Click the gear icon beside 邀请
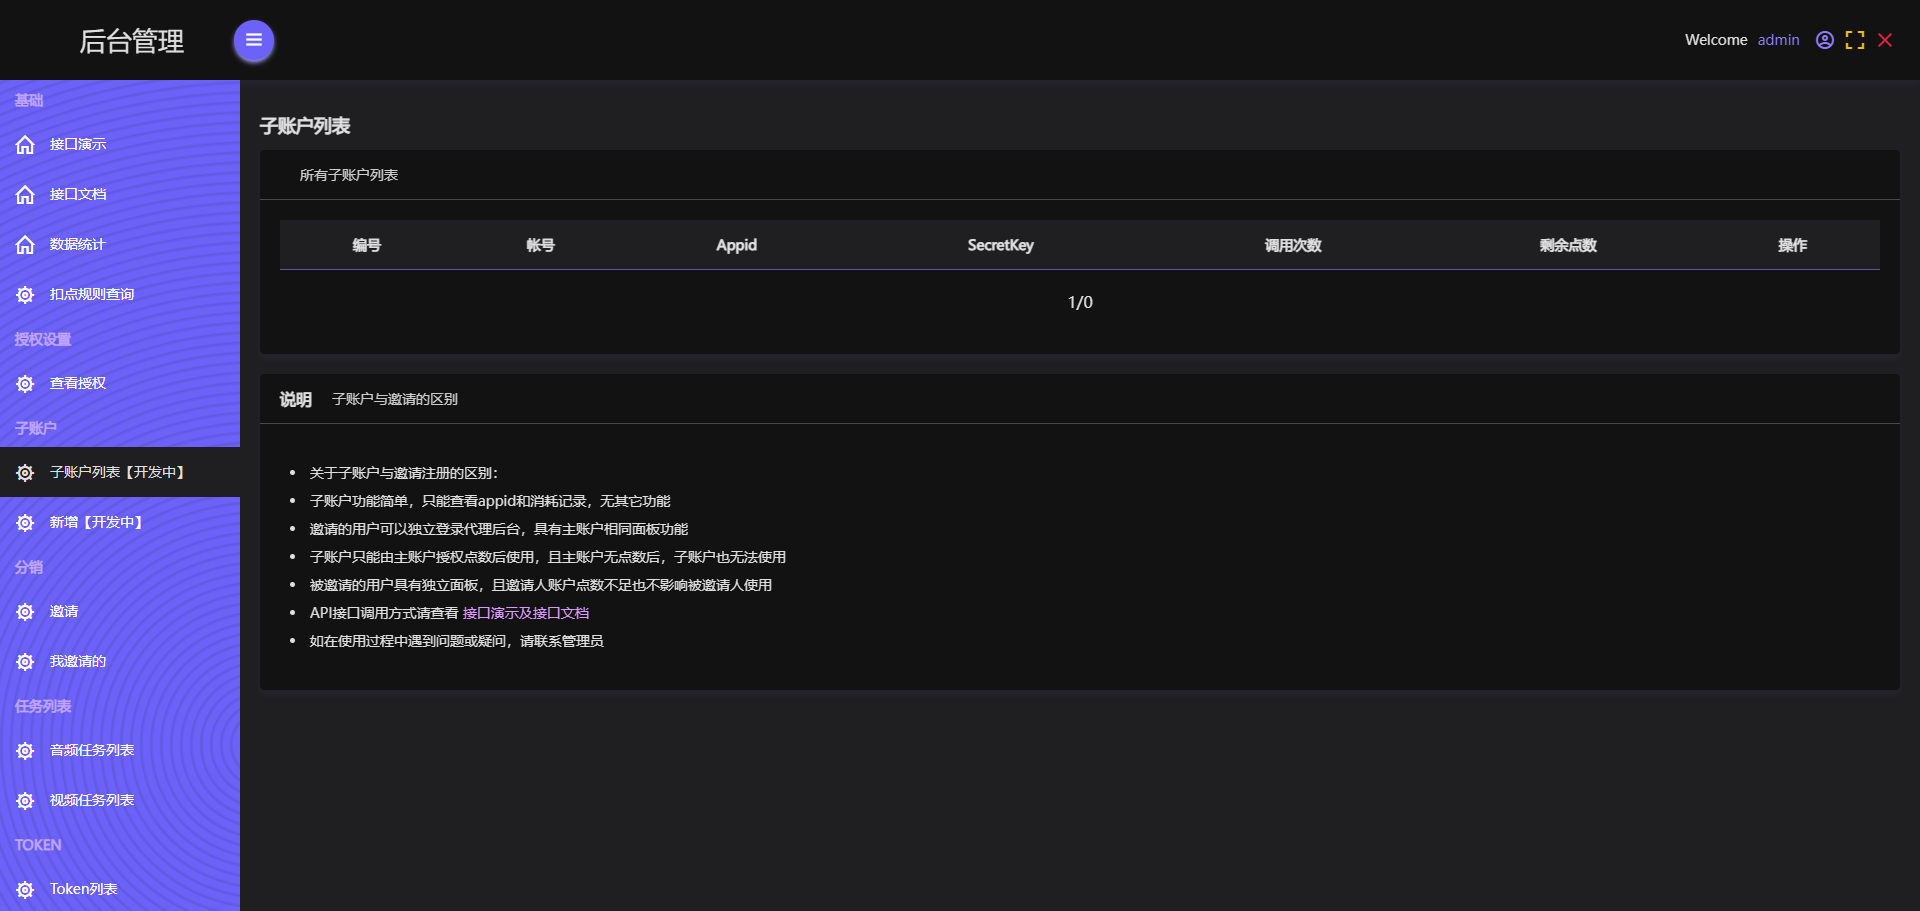 (26, 612)
